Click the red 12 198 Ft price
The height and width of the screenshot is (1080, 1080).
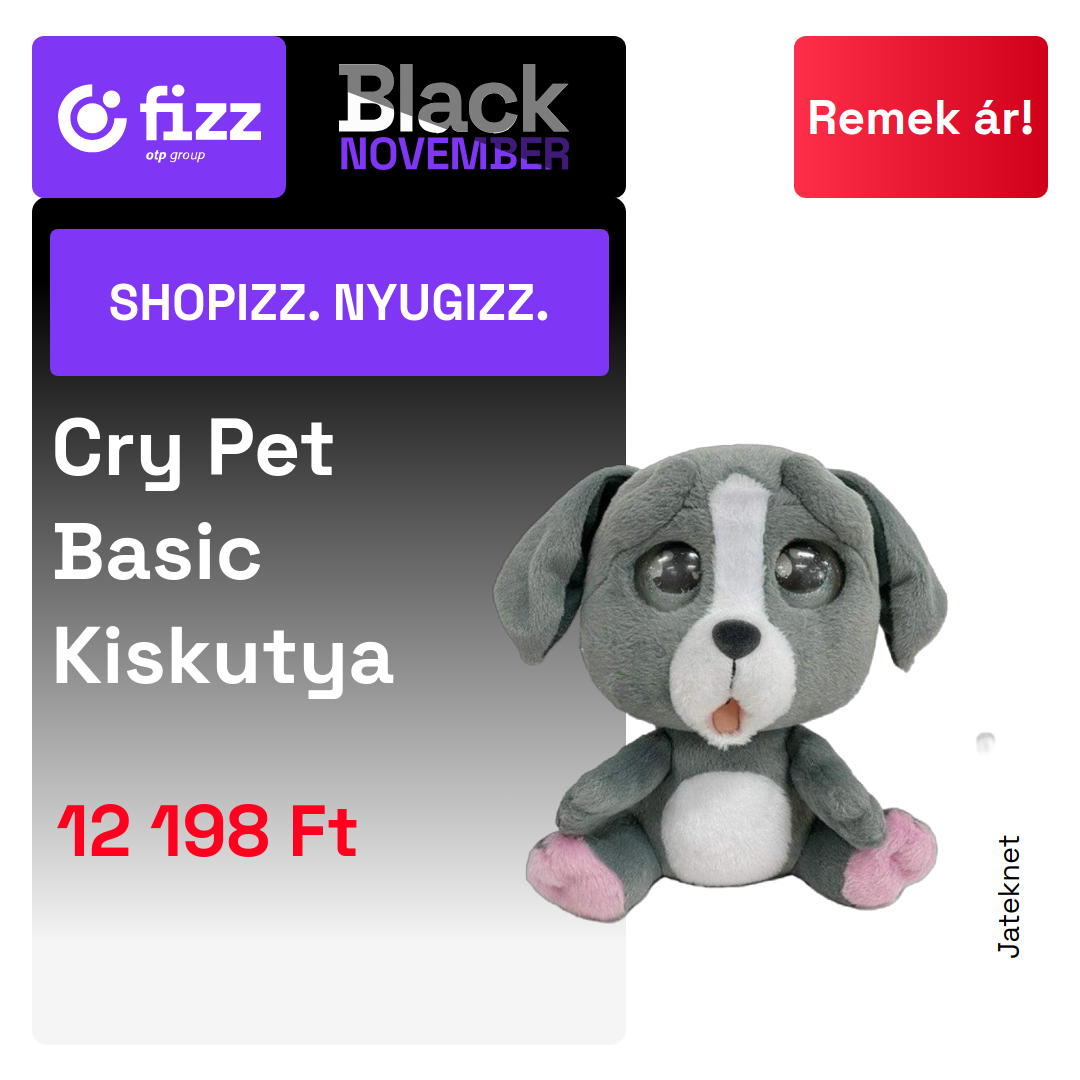[207, 831]
